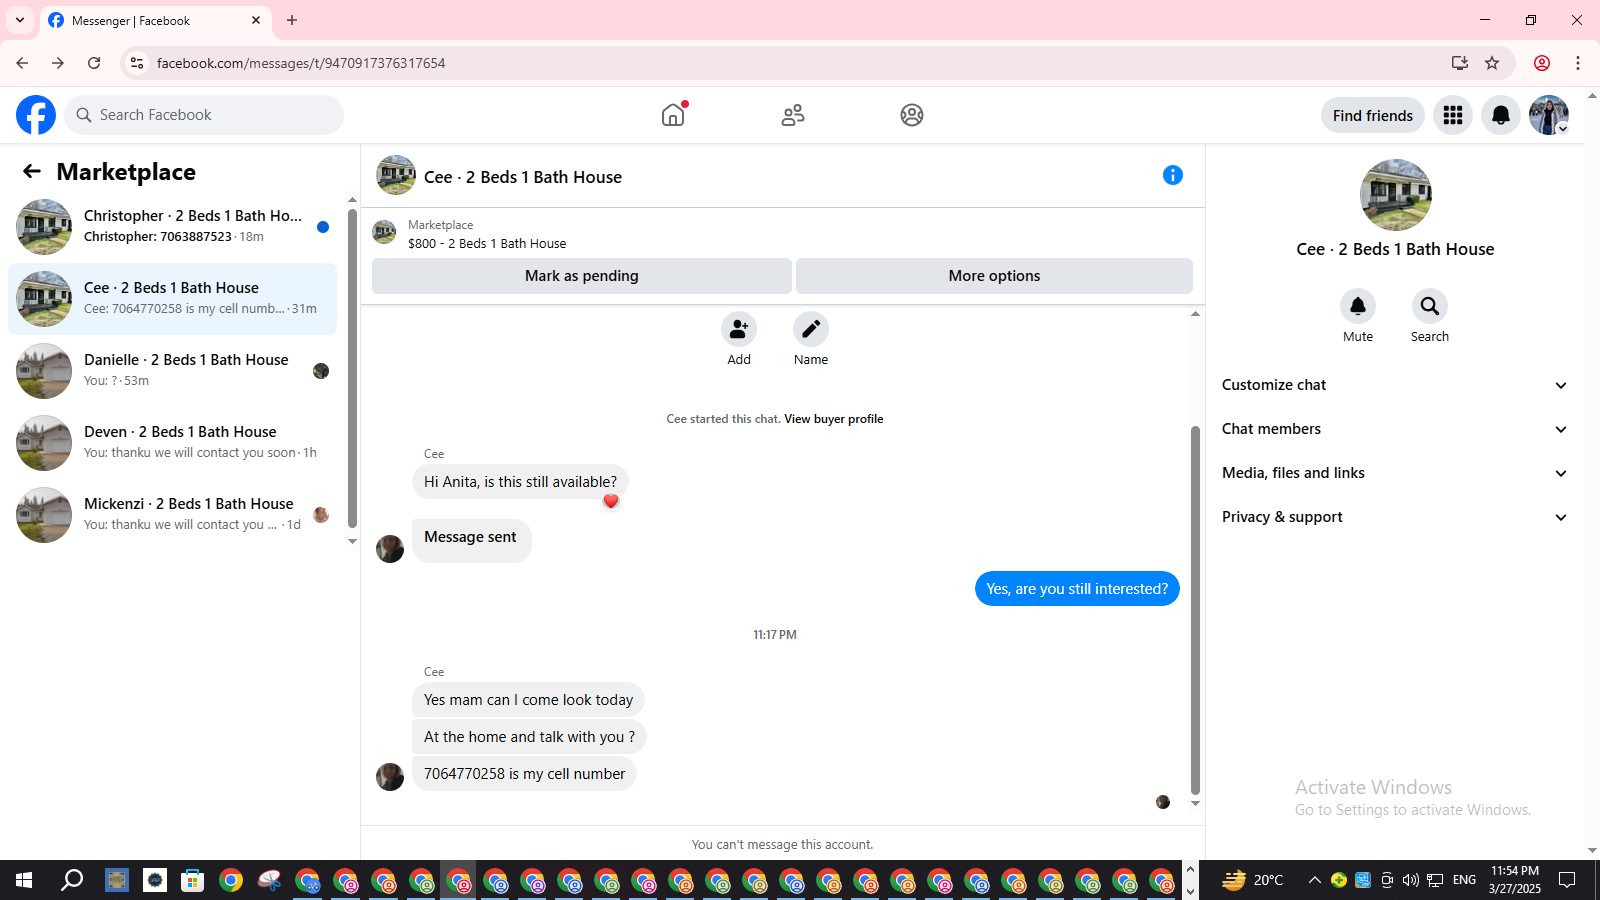Open the Windows Start menu
Image resolution: width=1600 pixels, height=900 pixels.
tap(24, 880)
